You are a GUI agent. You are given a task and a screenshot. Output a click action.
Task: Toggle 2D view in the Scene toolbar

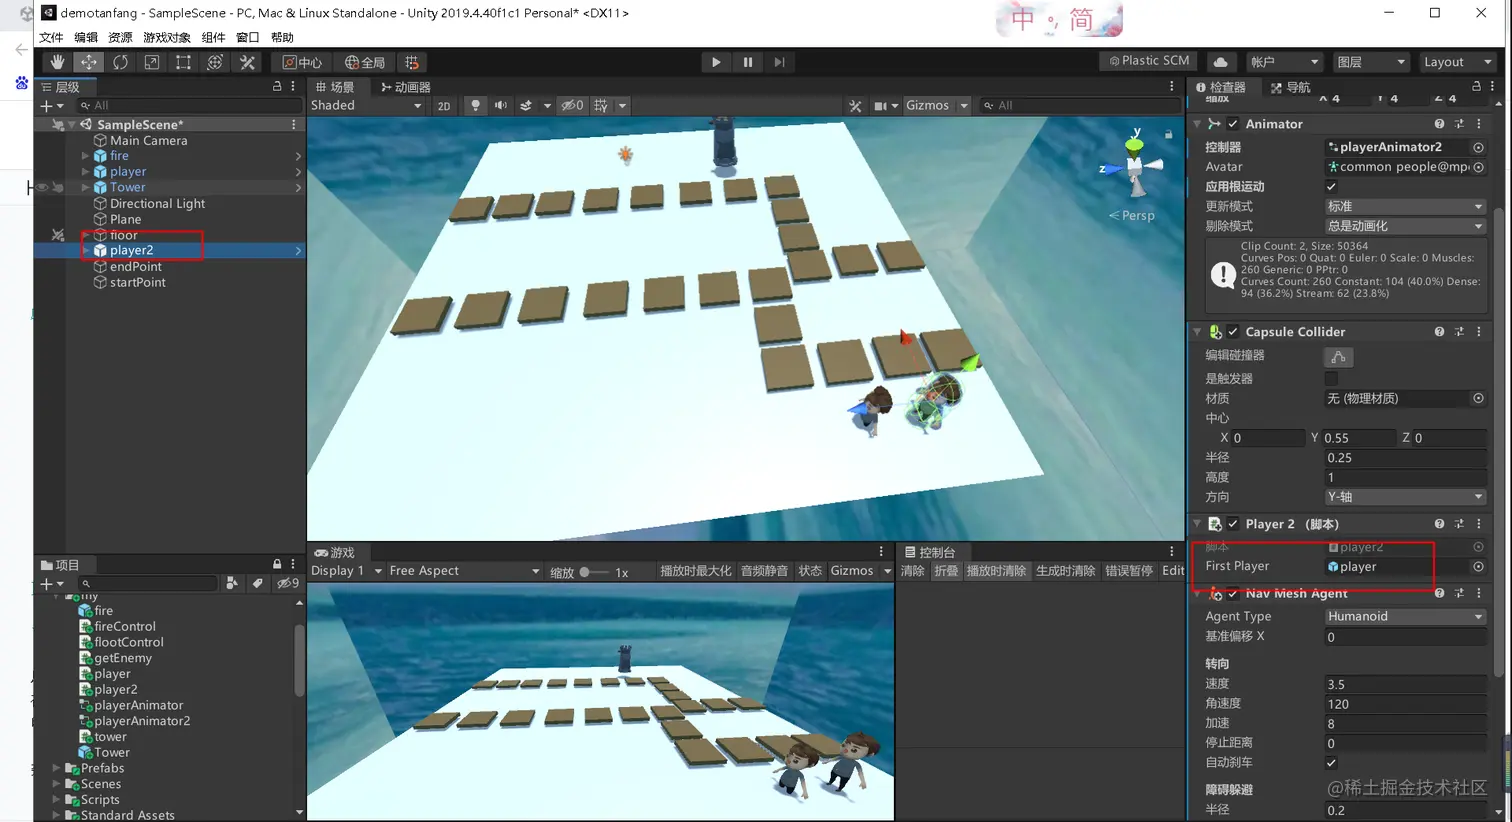pyautogui.click(x=444, y=106)
